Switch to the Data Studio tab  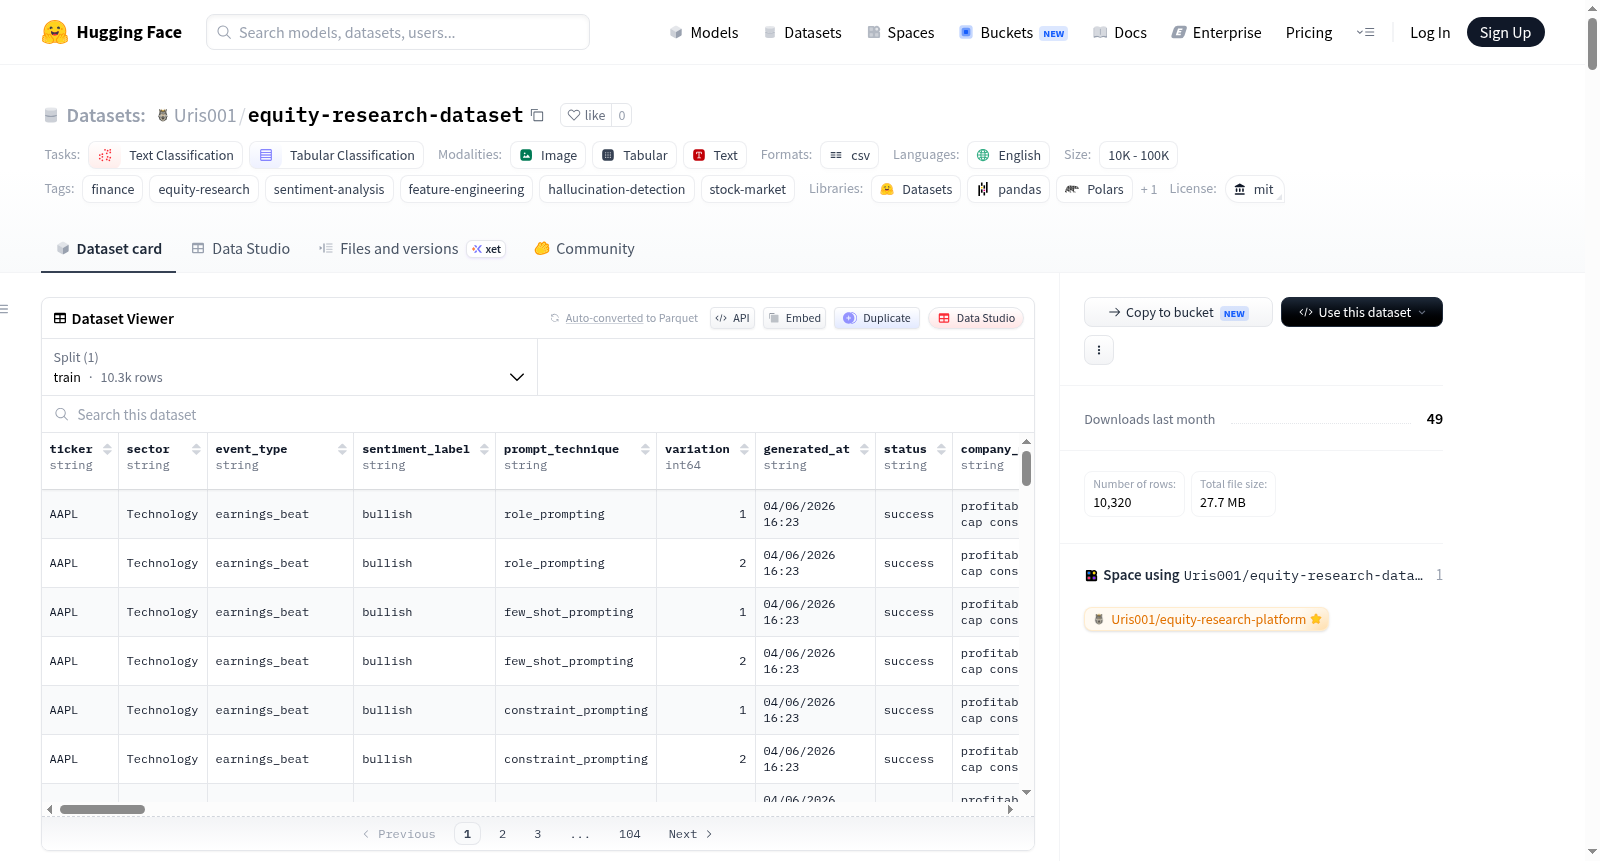point(240,249)
